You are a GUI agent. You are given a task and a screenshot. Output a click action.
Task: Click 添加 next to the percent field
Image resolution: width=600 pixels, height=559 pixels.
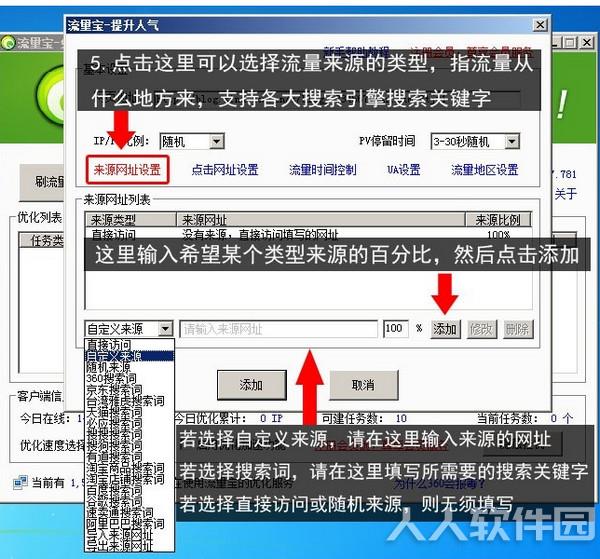pos(445,329)
